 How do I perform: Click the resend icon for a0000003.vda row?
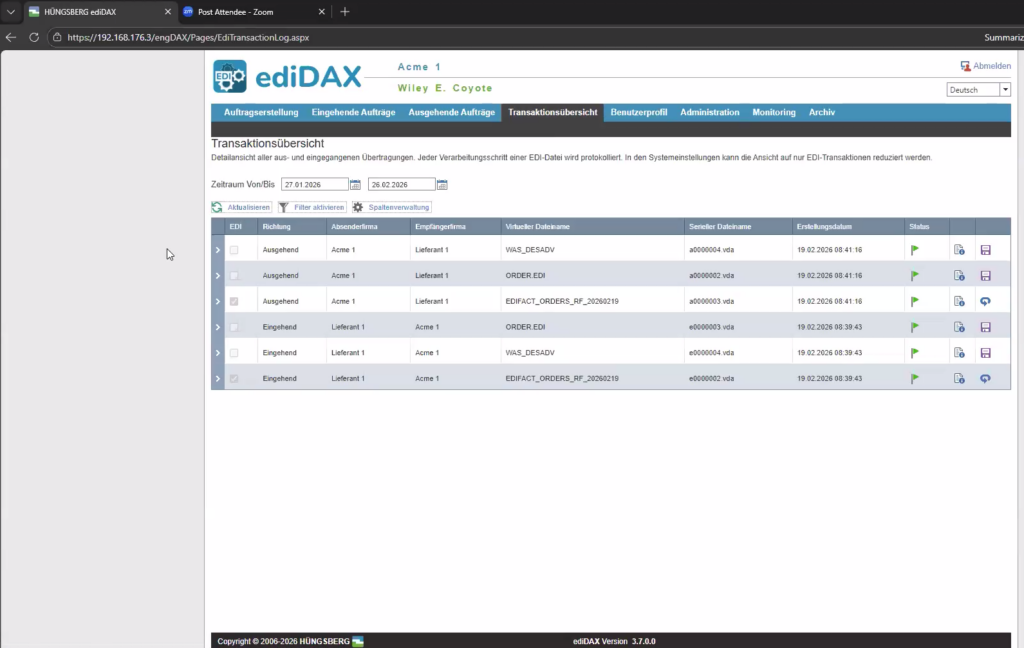coord(985,302)
